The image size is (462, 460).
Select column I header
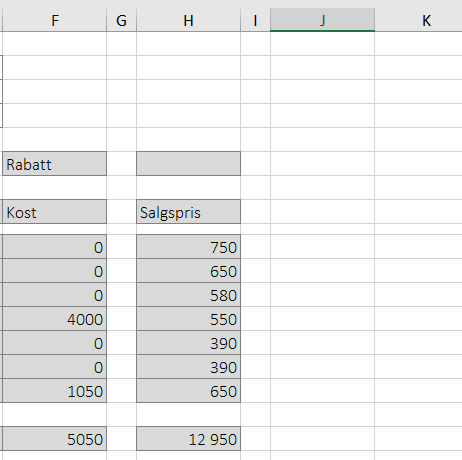click(255, 20)
